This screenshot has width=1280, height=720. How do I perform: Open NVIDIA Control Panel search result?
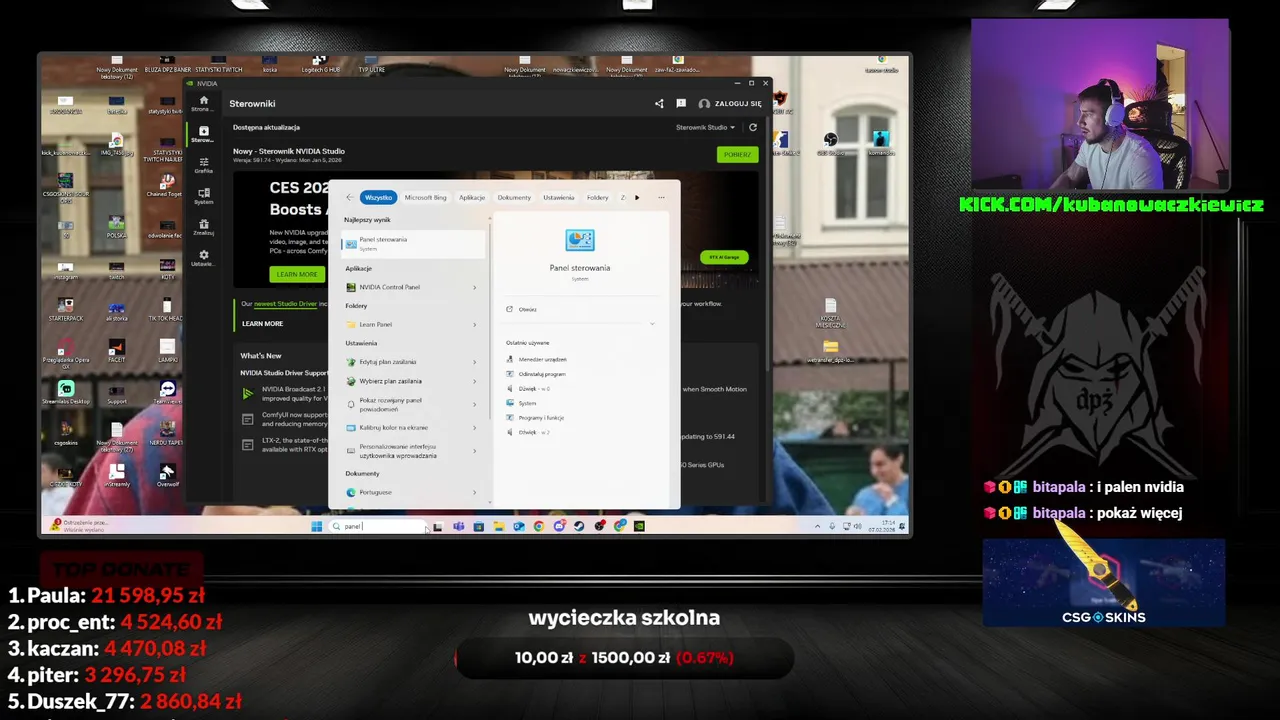click(410, 287)
